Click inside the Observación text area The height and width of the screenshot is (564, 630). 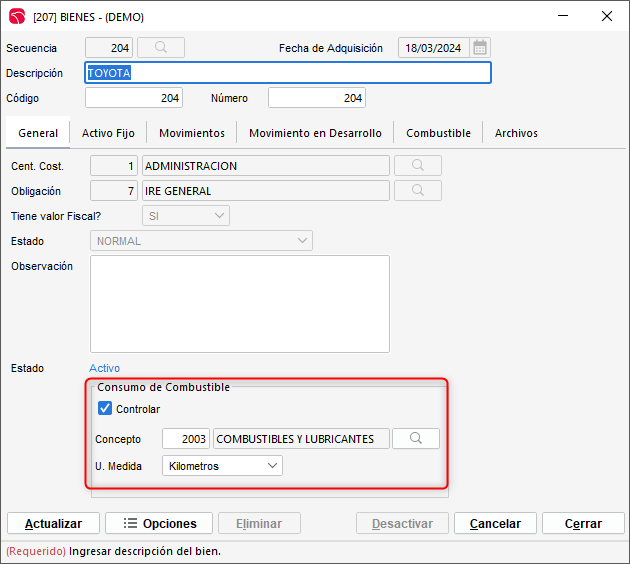pyautogui.click(x=239, y=303)
